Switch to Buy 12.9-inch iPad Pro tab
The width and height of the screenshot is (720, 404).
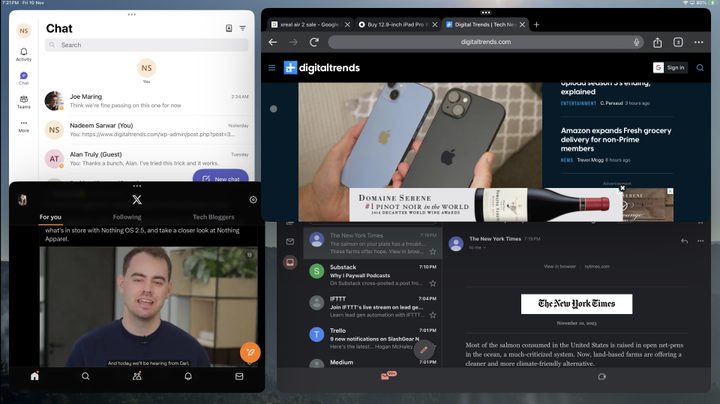pos(393,25)
